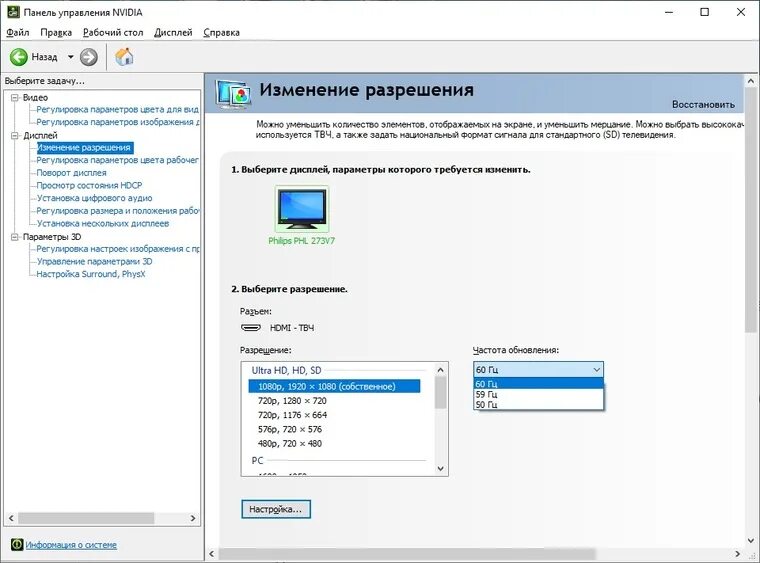760x563 pixels.
Task: Click the PC group header in resolution list
Action: [x=257, y=461]
